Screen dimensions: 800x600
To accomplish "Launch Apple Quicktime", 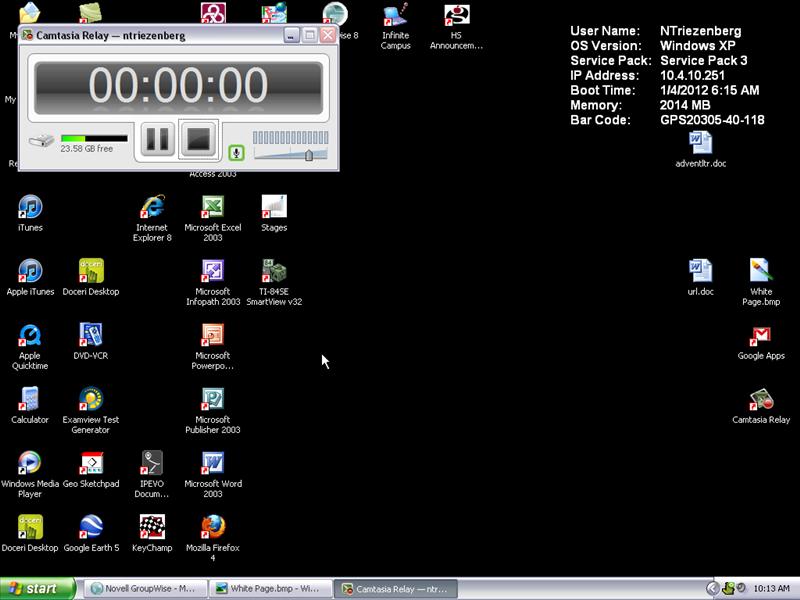I will point(30,347).
